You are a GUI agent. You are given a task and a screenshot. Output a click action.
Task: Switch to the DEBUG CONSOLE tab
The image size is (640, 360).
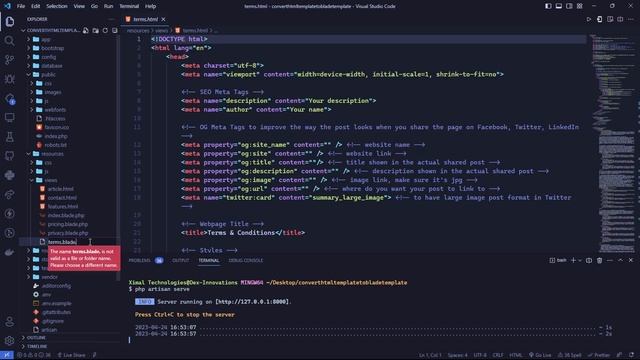click(246, 260)
